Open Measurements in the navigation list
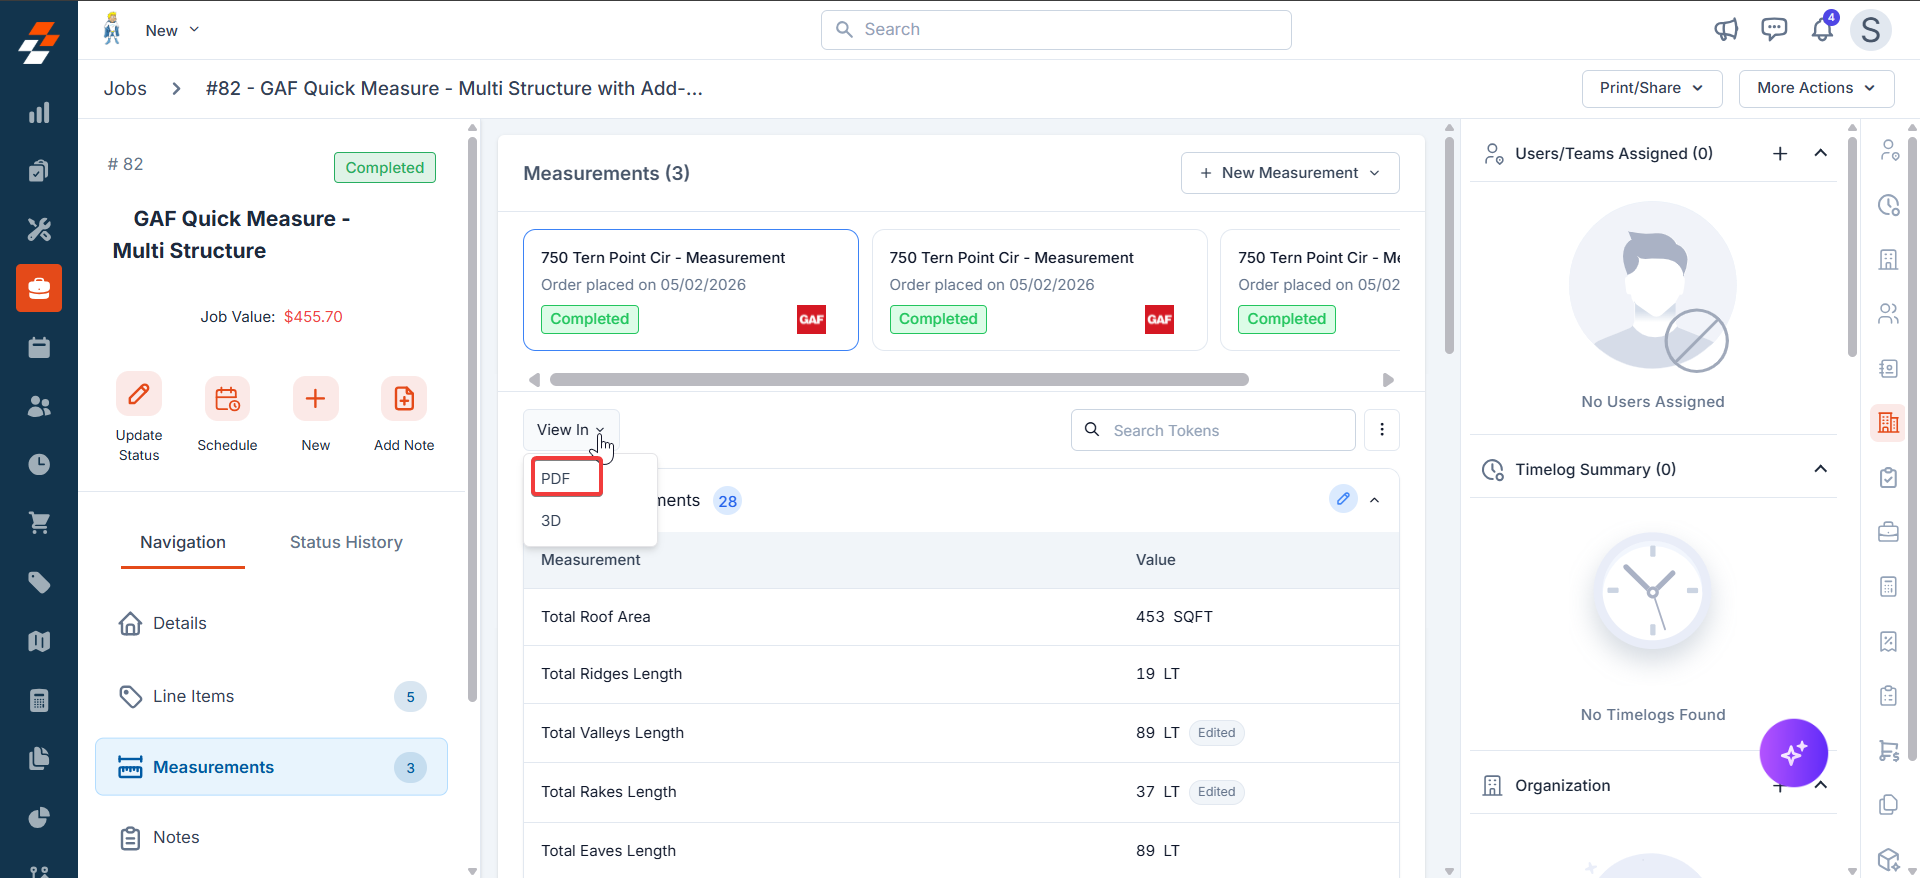This screenshot has width=1920, height=878. [271, 767]
